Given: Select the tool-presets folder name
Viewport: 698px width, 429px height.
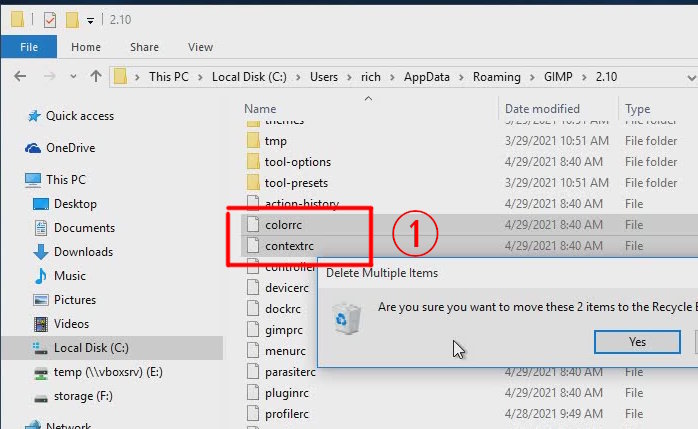Looking at the screenshot, I should pos(296,183).
